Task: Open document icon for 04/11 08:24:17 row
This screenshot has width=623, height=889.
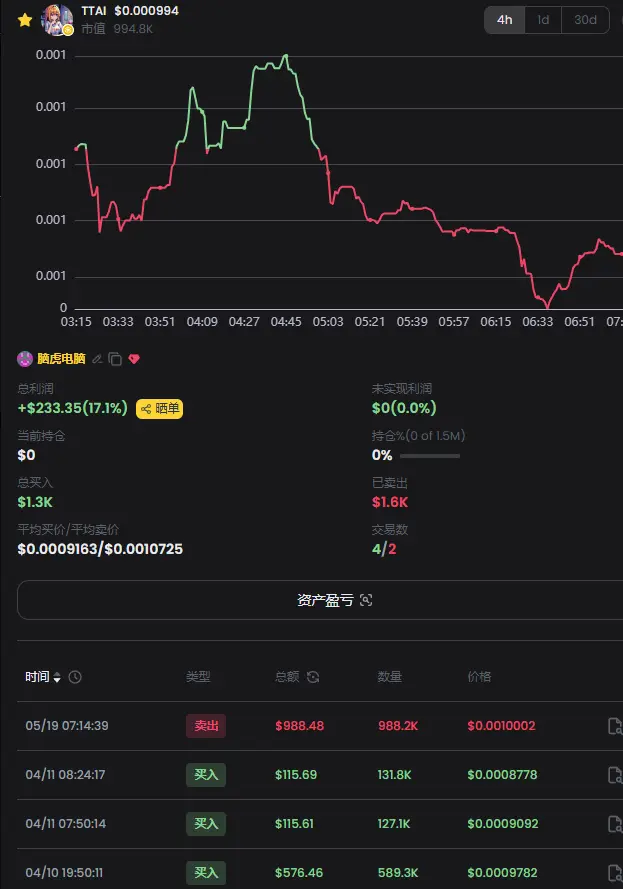Action: pos(614,774)
